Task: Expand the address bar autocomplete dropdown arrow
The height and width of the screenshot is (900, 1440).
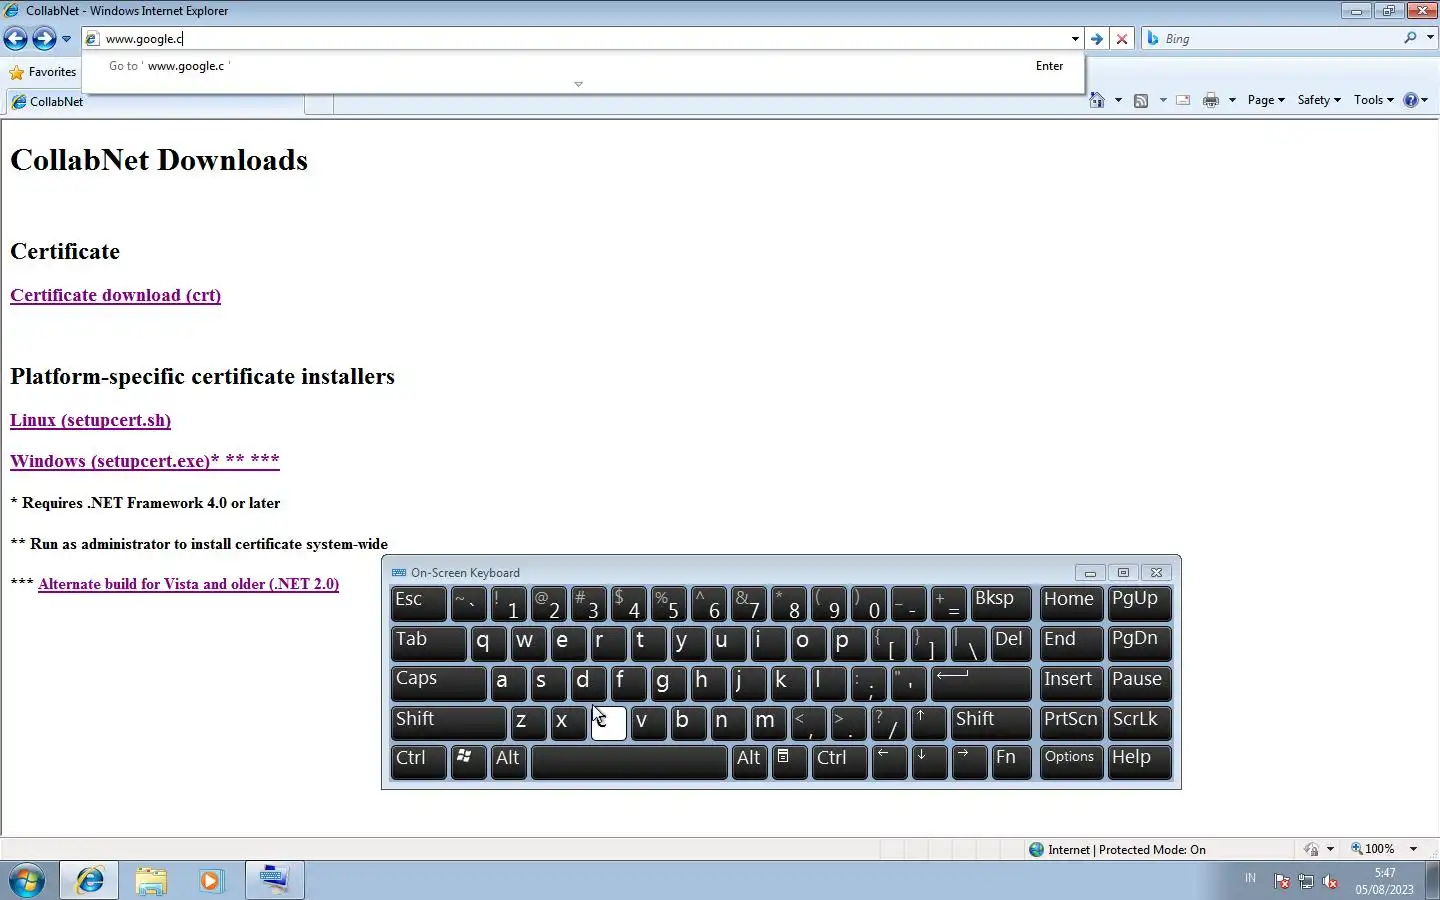Action: 1075,39
